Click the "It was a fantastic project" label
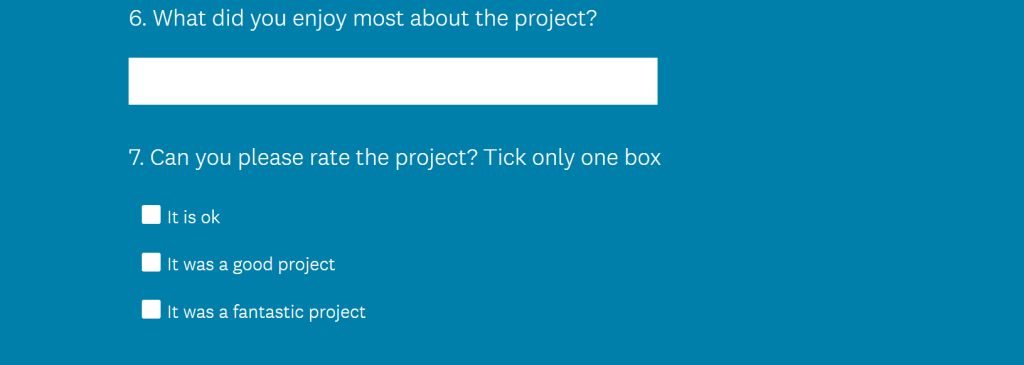Viewport: 1024px width, 365px height. 266,312
